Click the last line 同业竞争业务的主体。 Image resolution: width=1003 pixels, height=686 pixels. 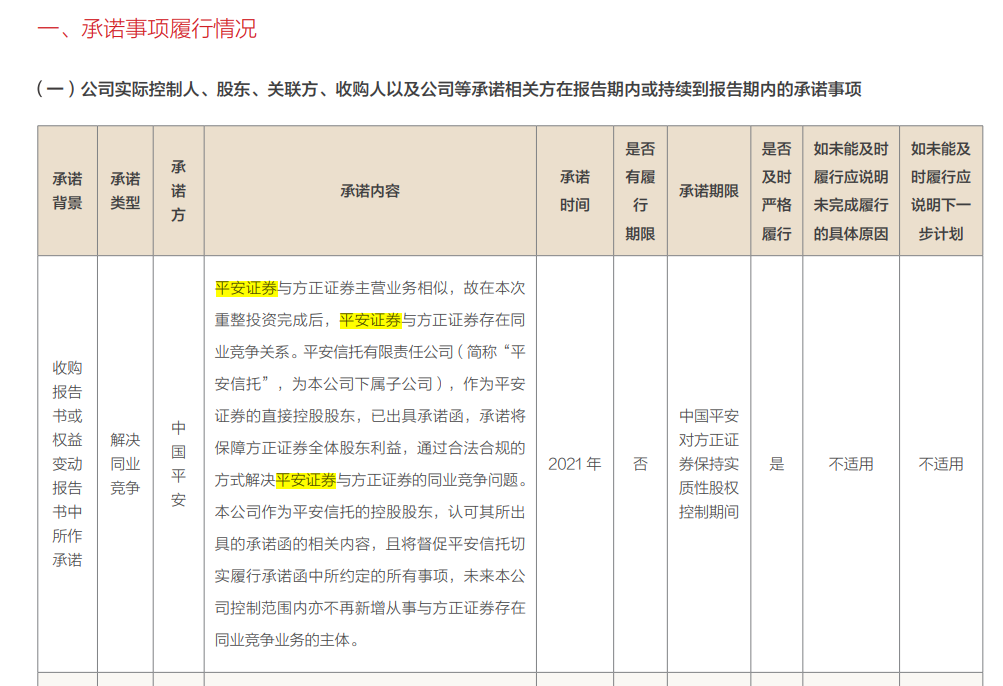(287, 640)
